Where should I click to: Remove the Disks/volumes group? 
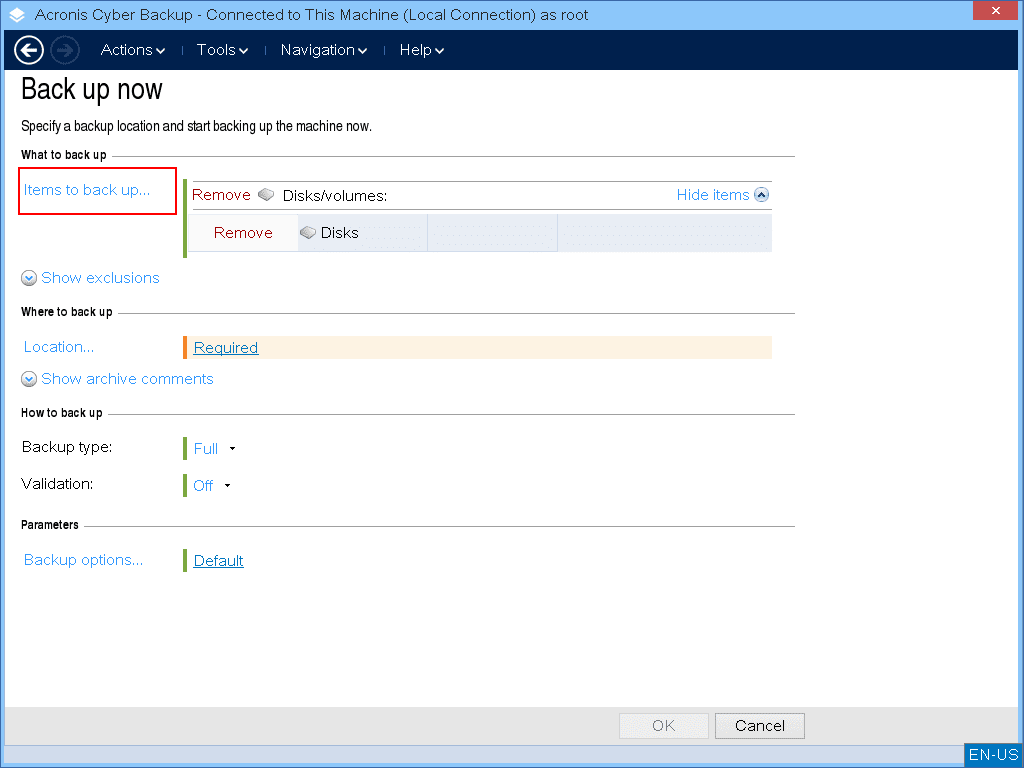tap(221, 195)
